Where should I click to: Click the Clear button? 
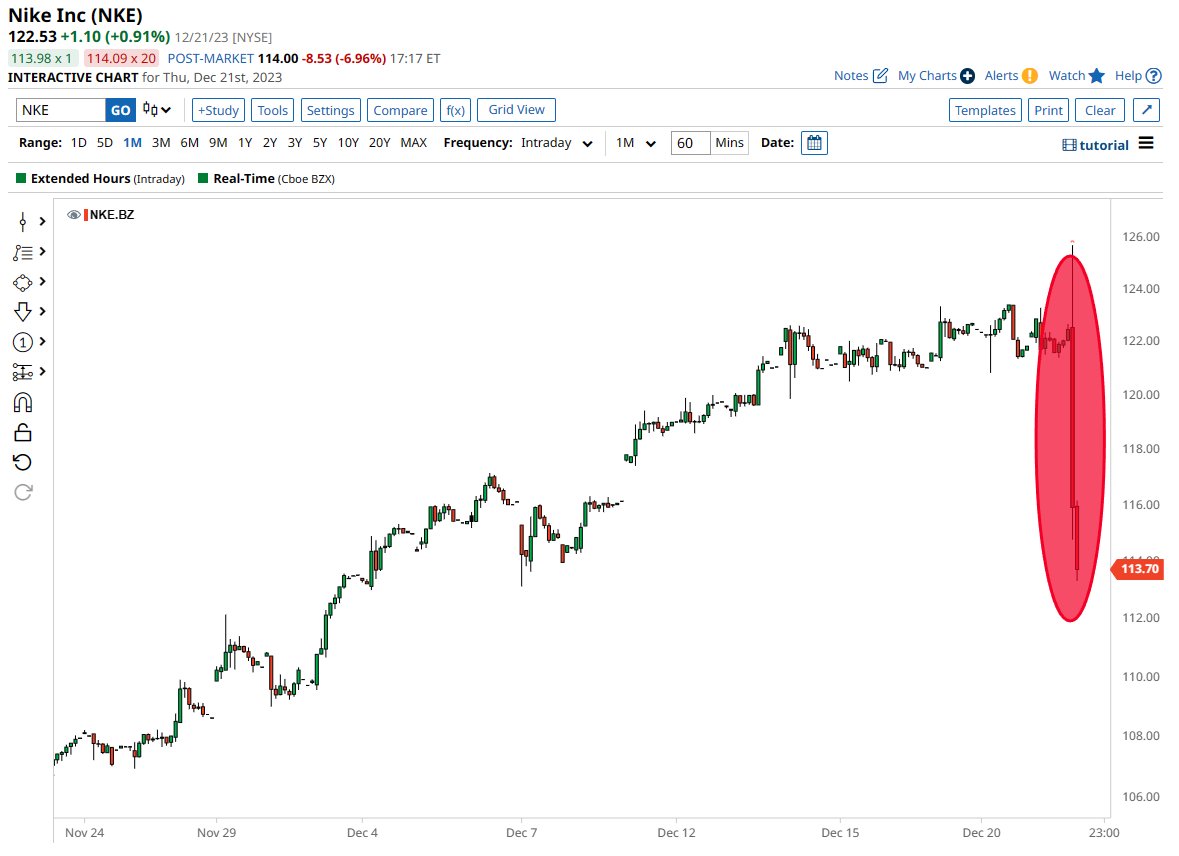pos(1100,110)
